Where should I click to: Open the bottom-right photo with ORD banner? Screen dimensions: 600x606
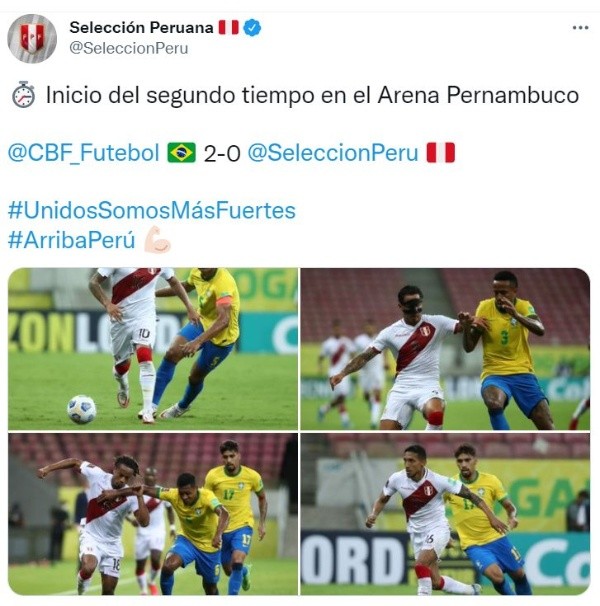click(445, 514)
